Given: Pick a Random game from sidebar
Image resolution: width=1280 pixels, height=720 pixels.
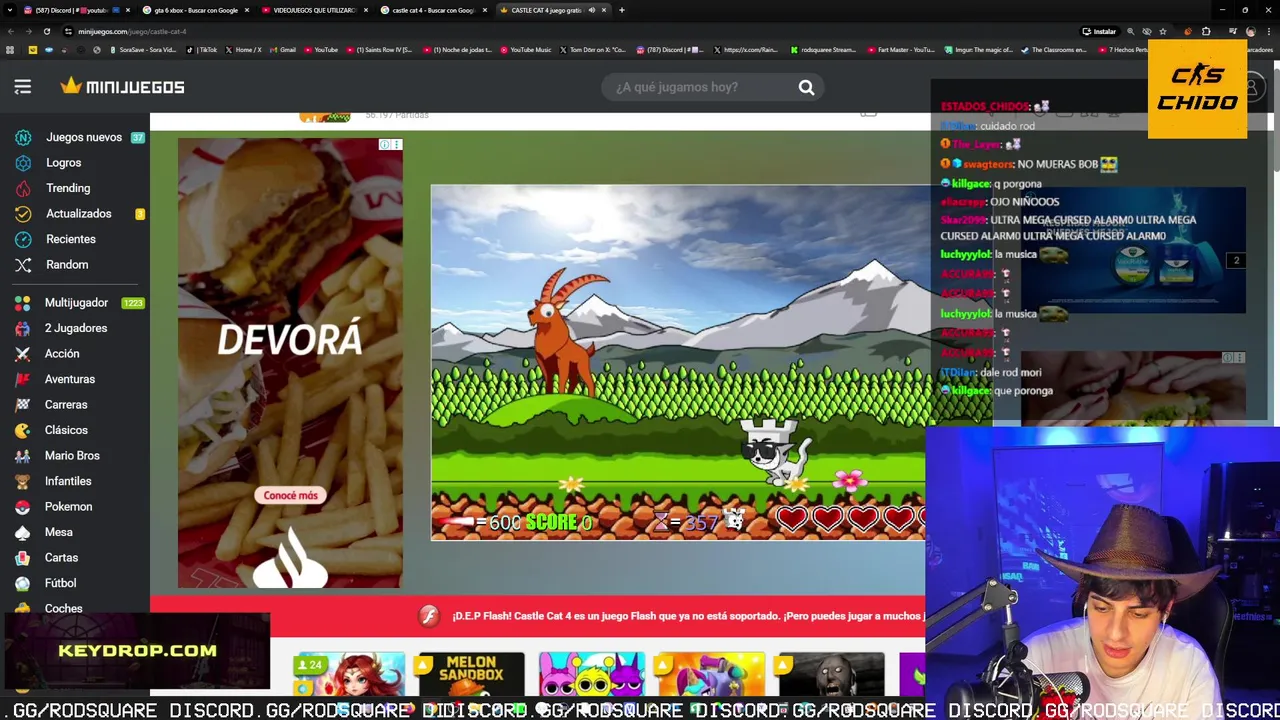Looking at the screenshot, I should [x=67, y=265].
